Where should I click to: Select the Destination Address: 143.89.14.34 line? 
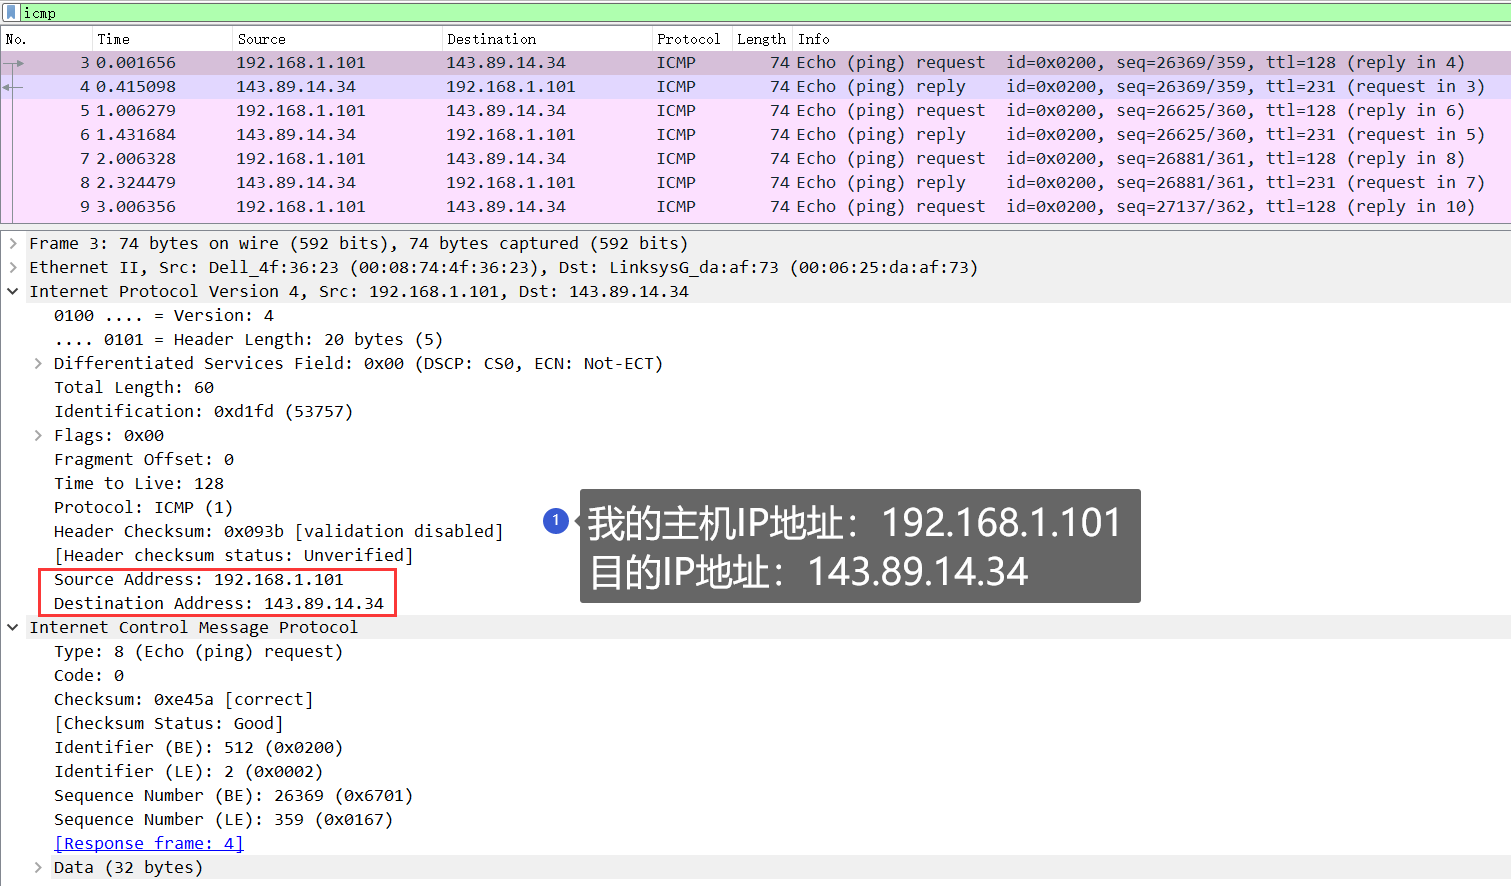click(219, 603)
